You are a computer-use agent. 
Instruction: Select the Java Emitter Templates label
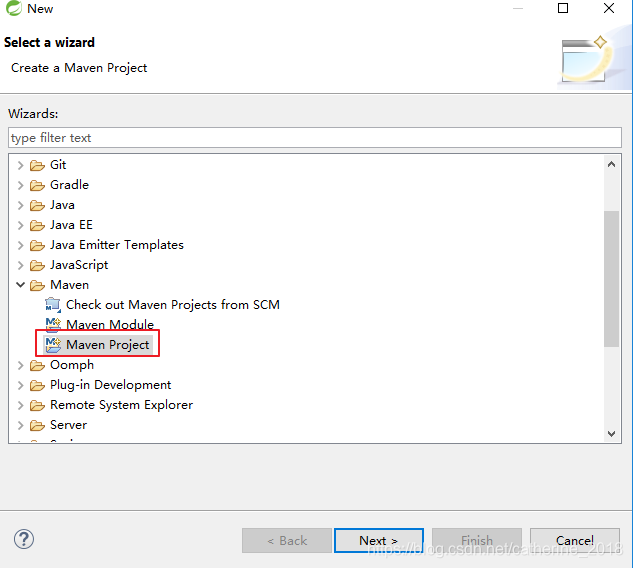click(x=117, y=245)
